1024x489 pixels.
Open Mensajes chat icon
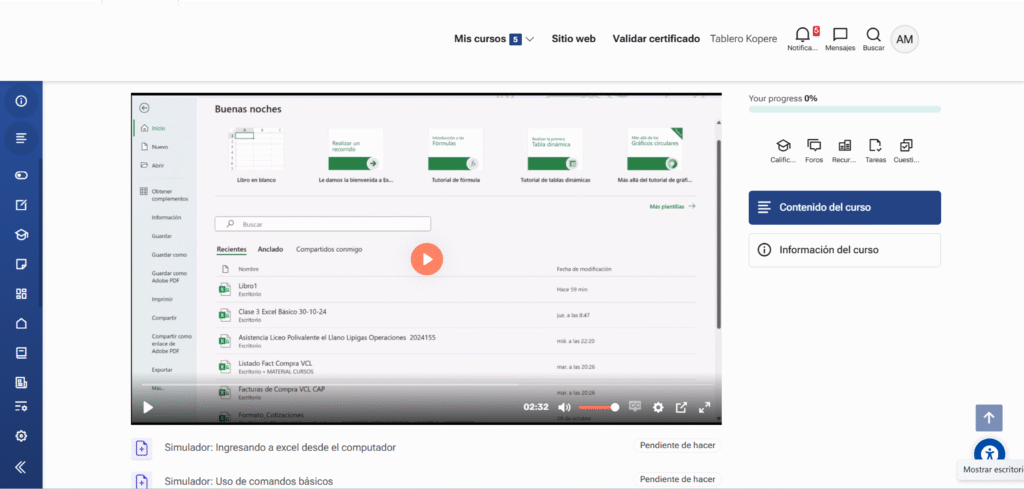840,39
